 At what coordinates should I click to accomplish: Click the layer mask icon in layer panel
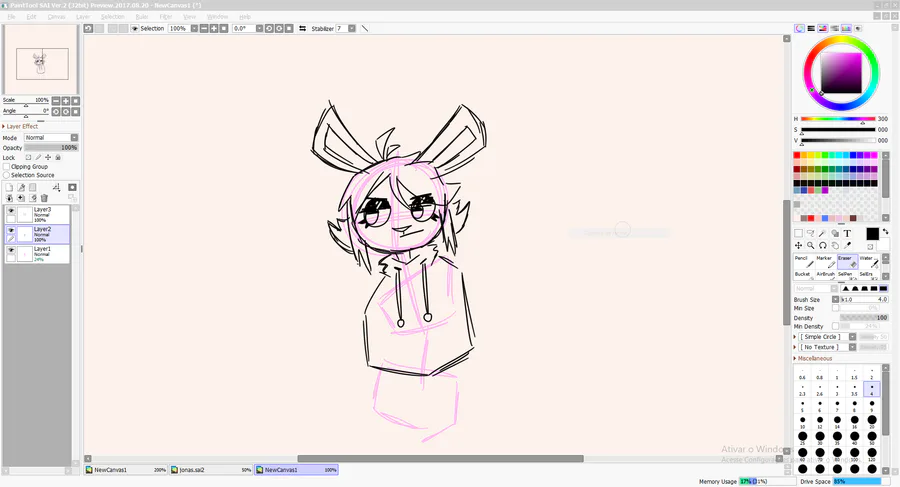click(72, 187)
